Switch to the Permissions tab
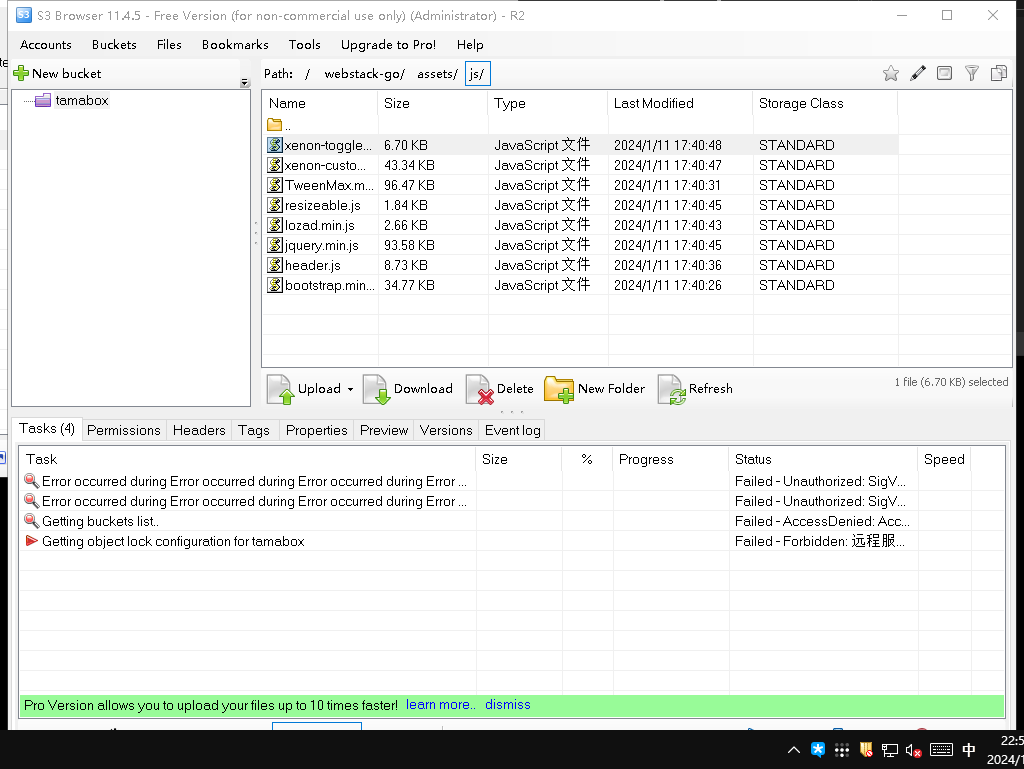The image size is (1024, 769). pos(123,430)
